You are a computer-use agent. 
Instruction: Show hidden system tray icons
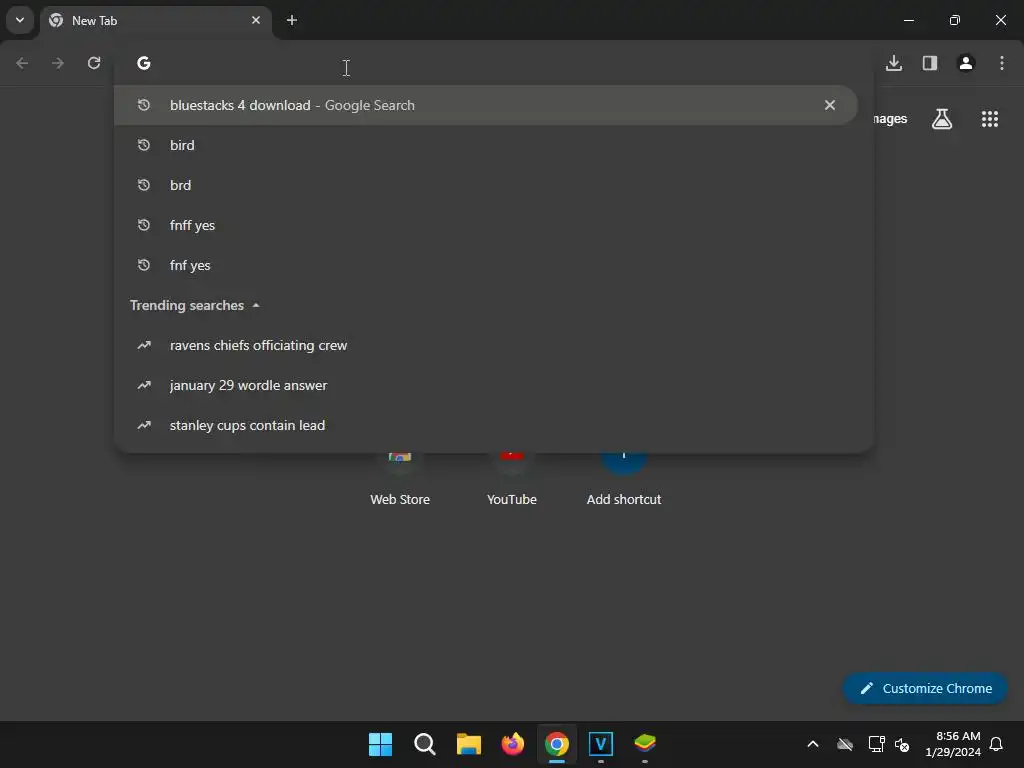(x=812, y=744)
